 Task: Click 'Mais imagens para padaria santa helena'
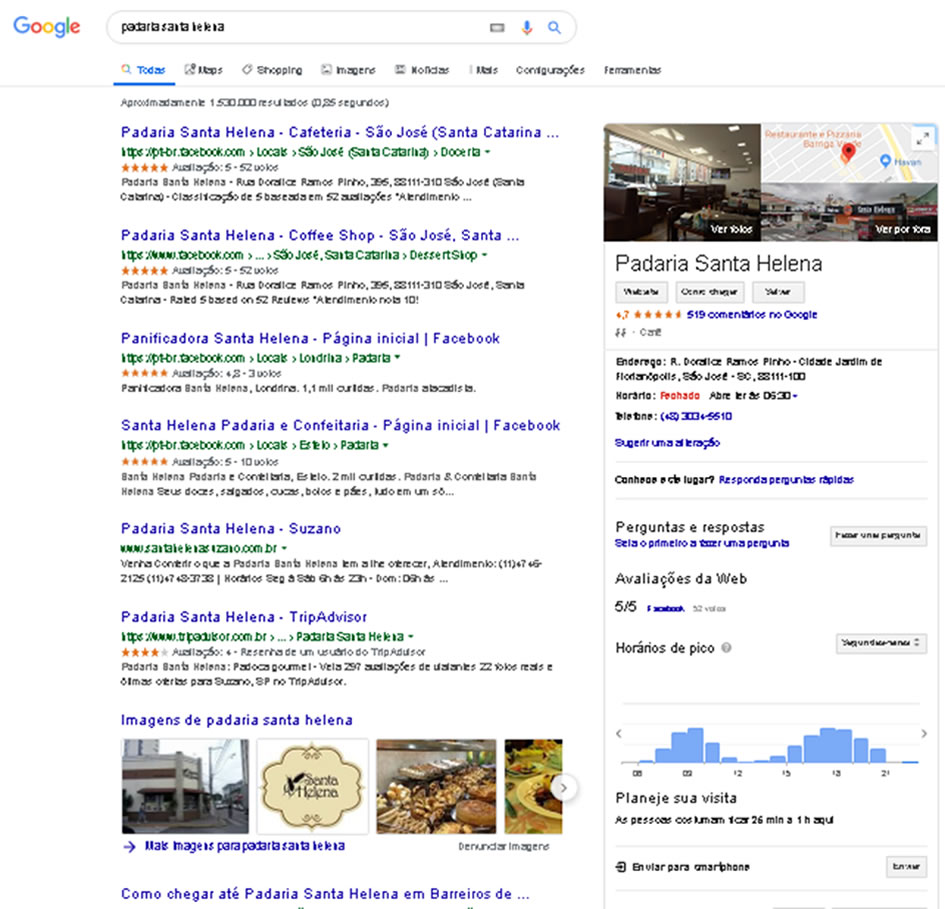point(245,846)
